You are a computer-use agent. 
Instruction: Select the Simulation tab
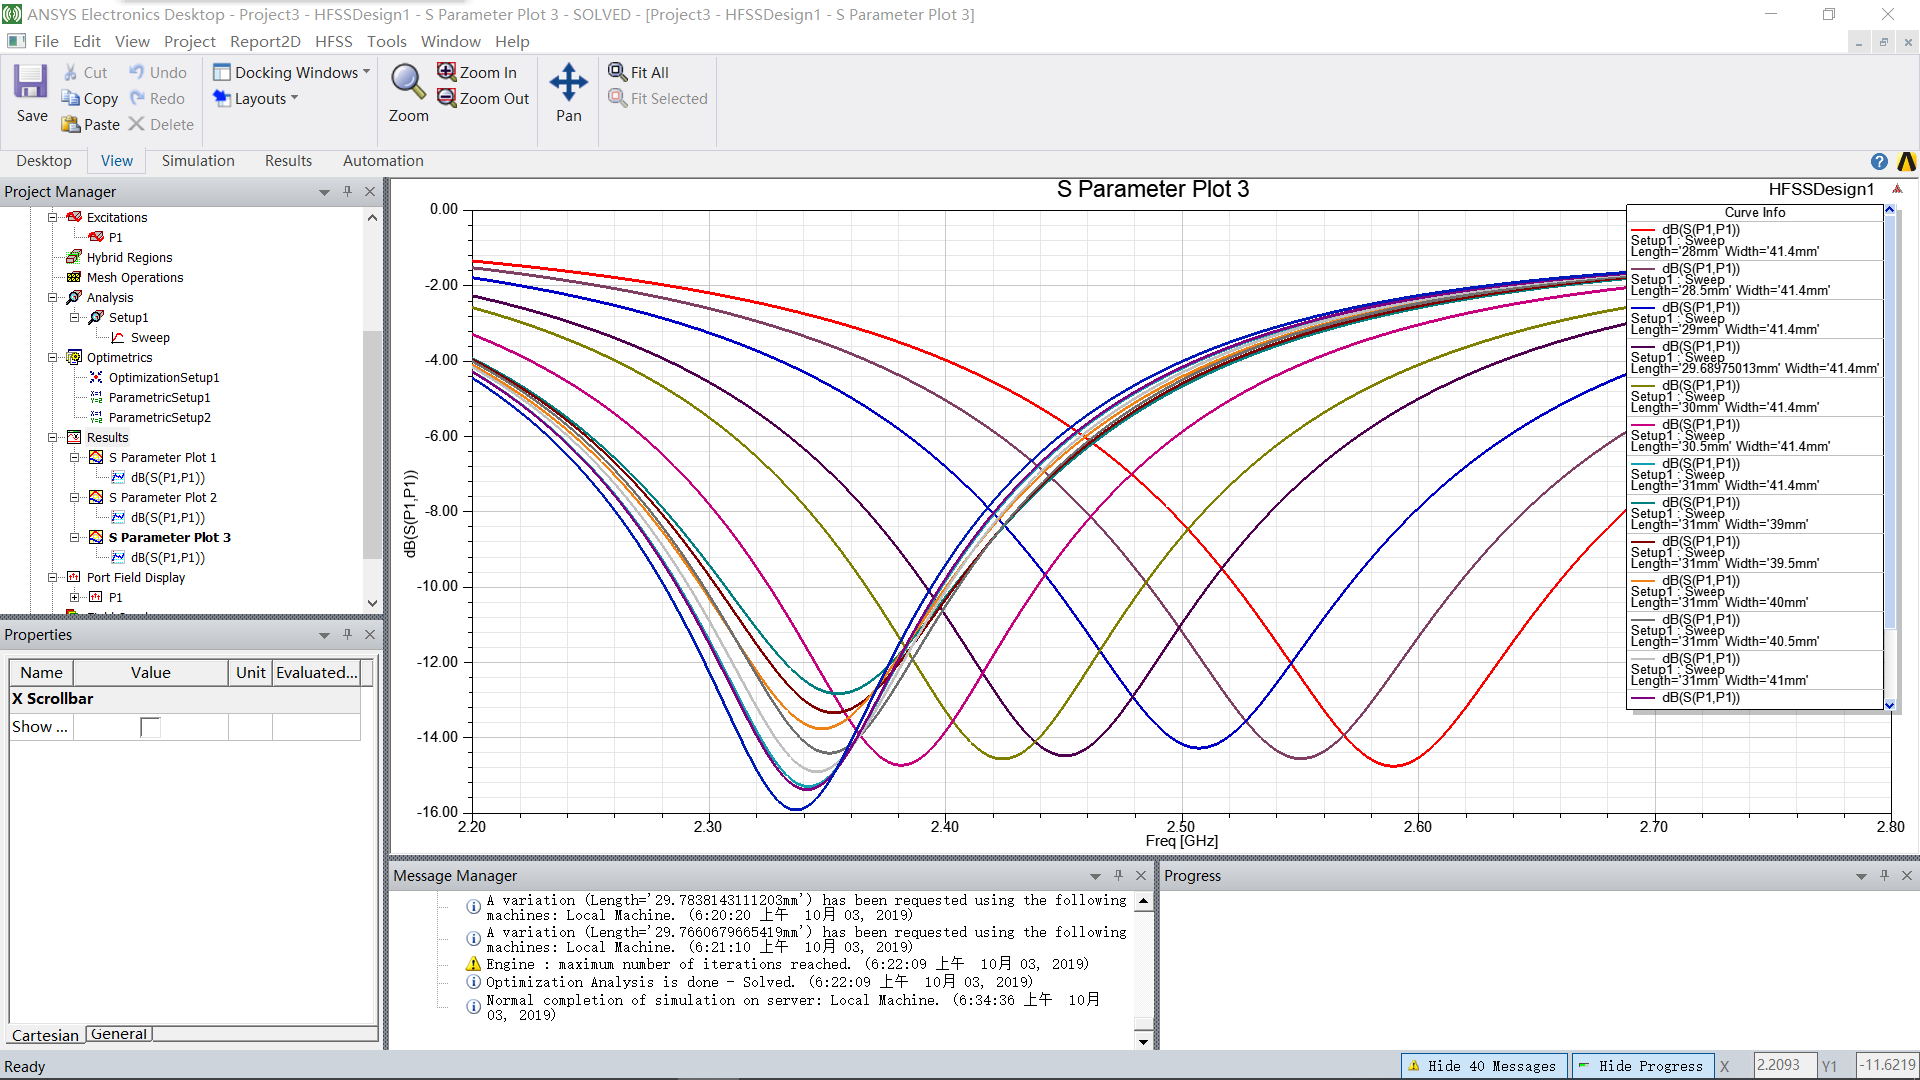tap(196, 161)
